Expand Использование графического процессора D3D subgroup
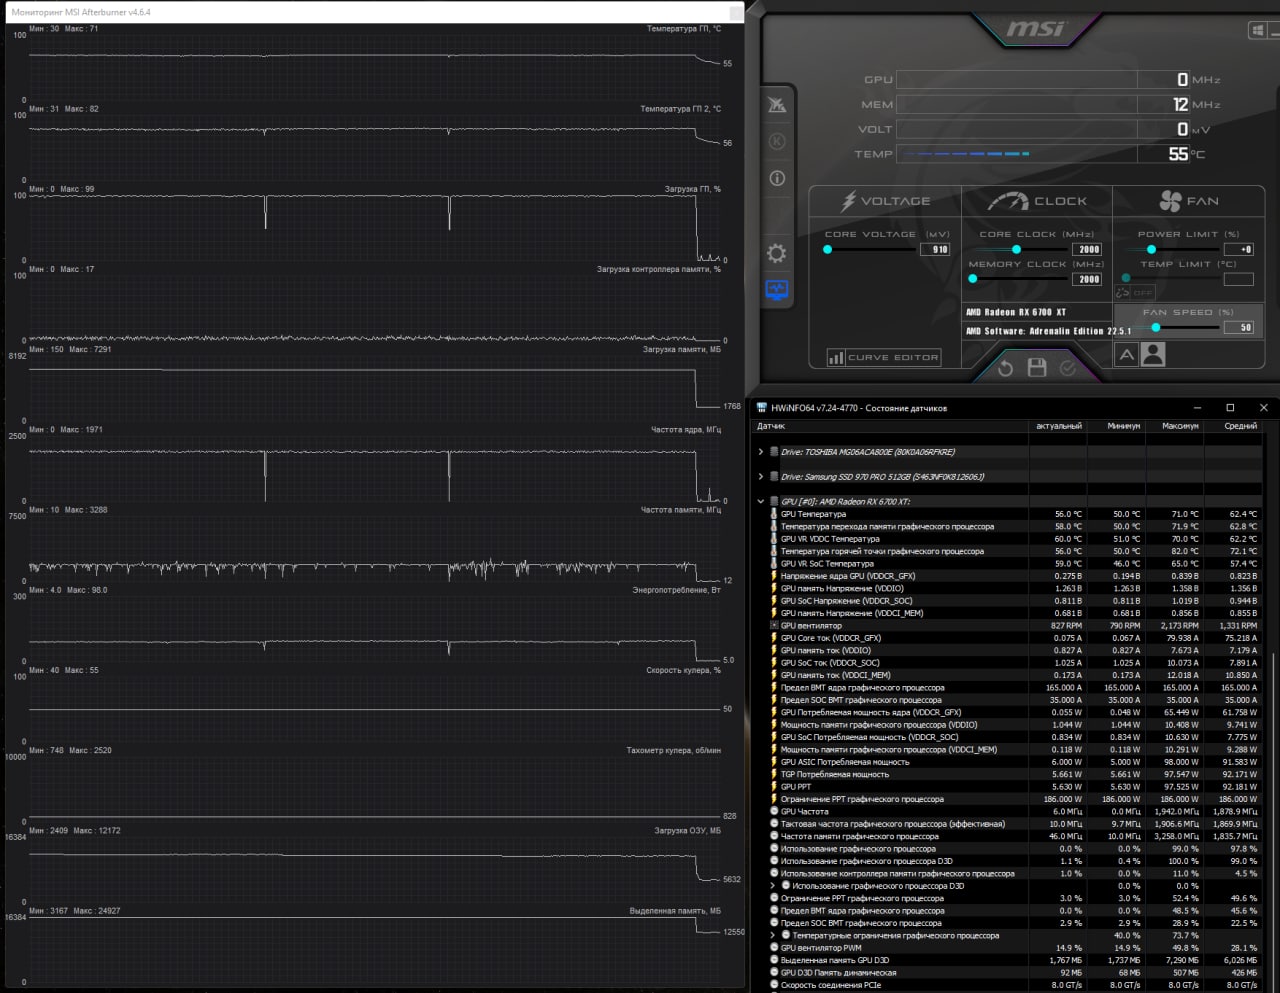Image resolution: width=1280 pixels, height=993 pixels. pyautogui.click(x=773, y=886)
